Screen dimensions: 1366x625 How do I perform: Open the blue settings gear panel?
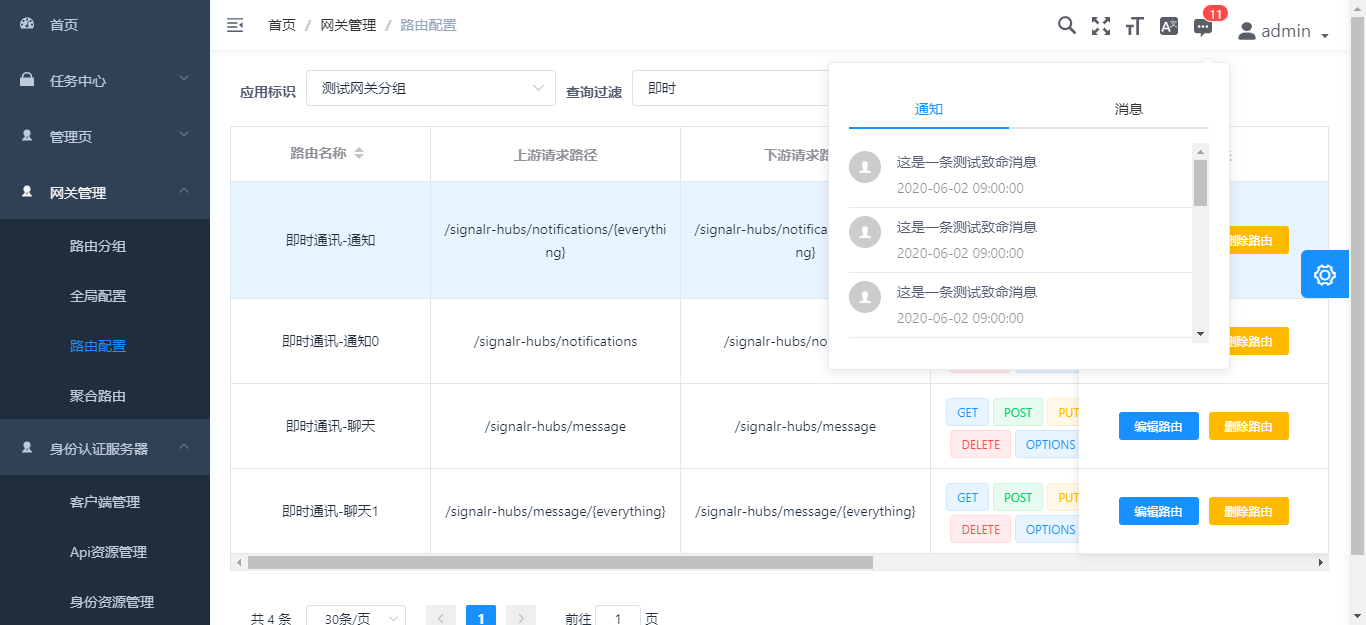1324,274
